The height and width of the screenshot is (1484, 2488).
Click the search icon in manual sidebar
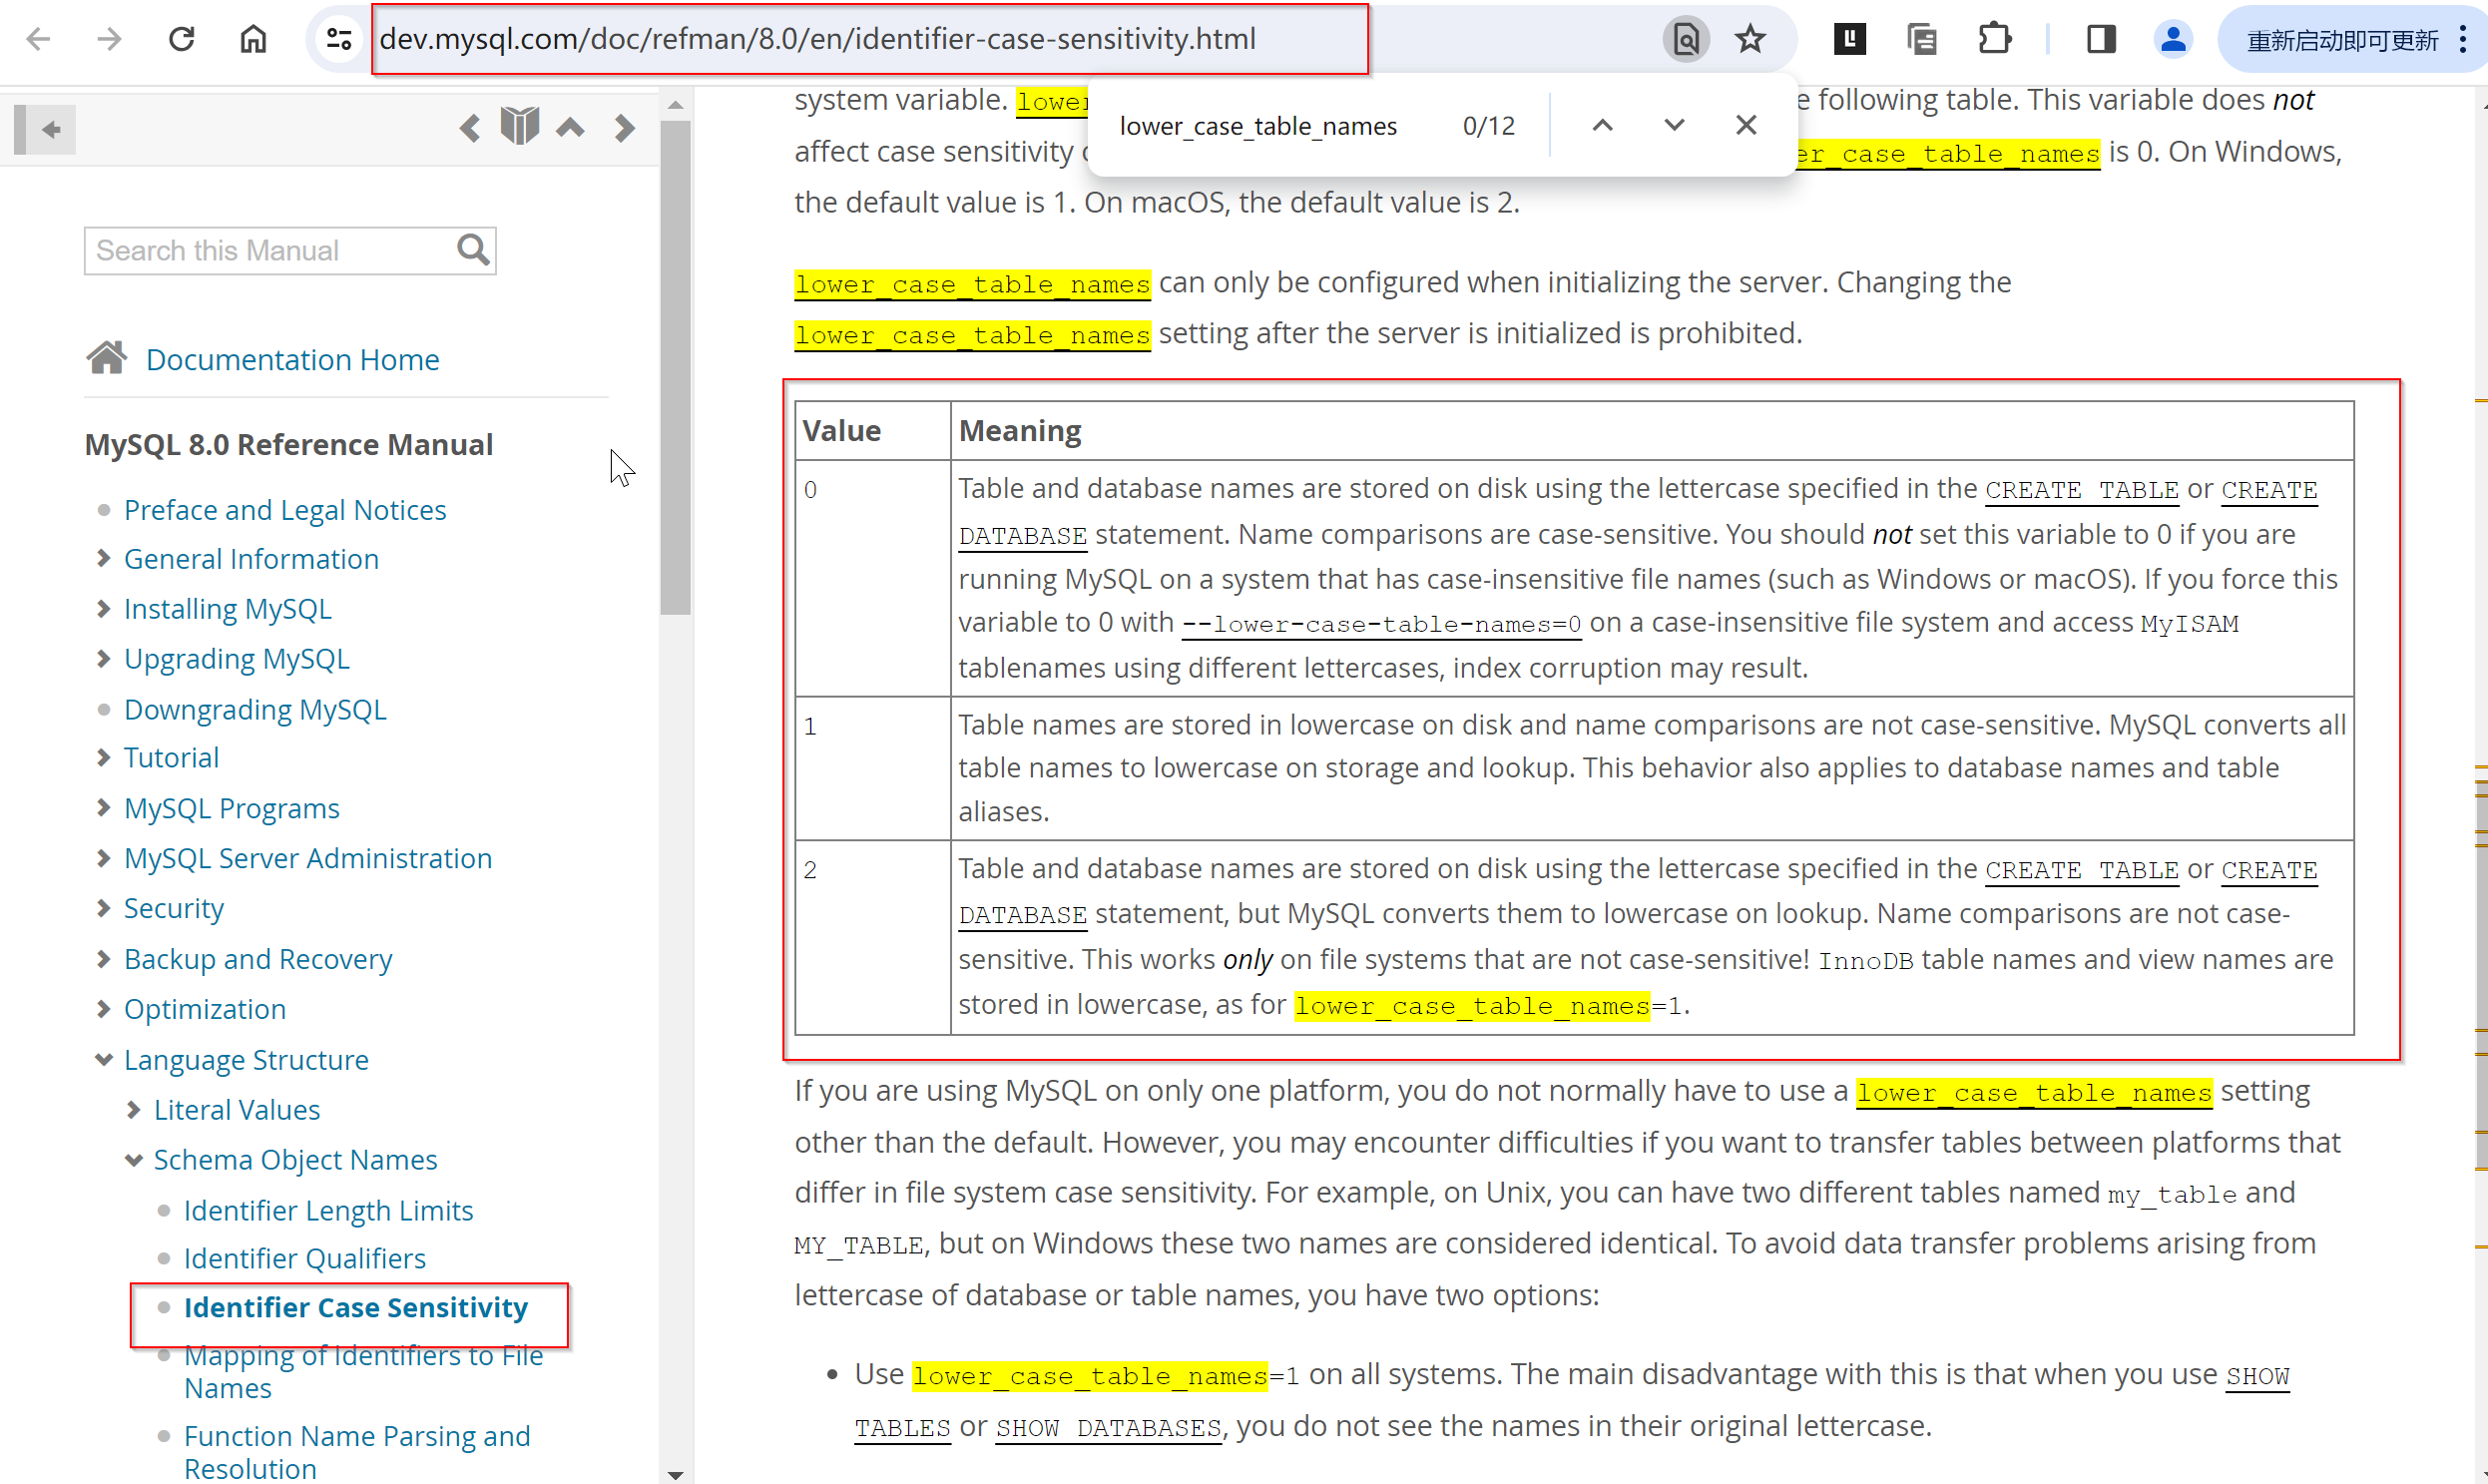coord(473,249)
